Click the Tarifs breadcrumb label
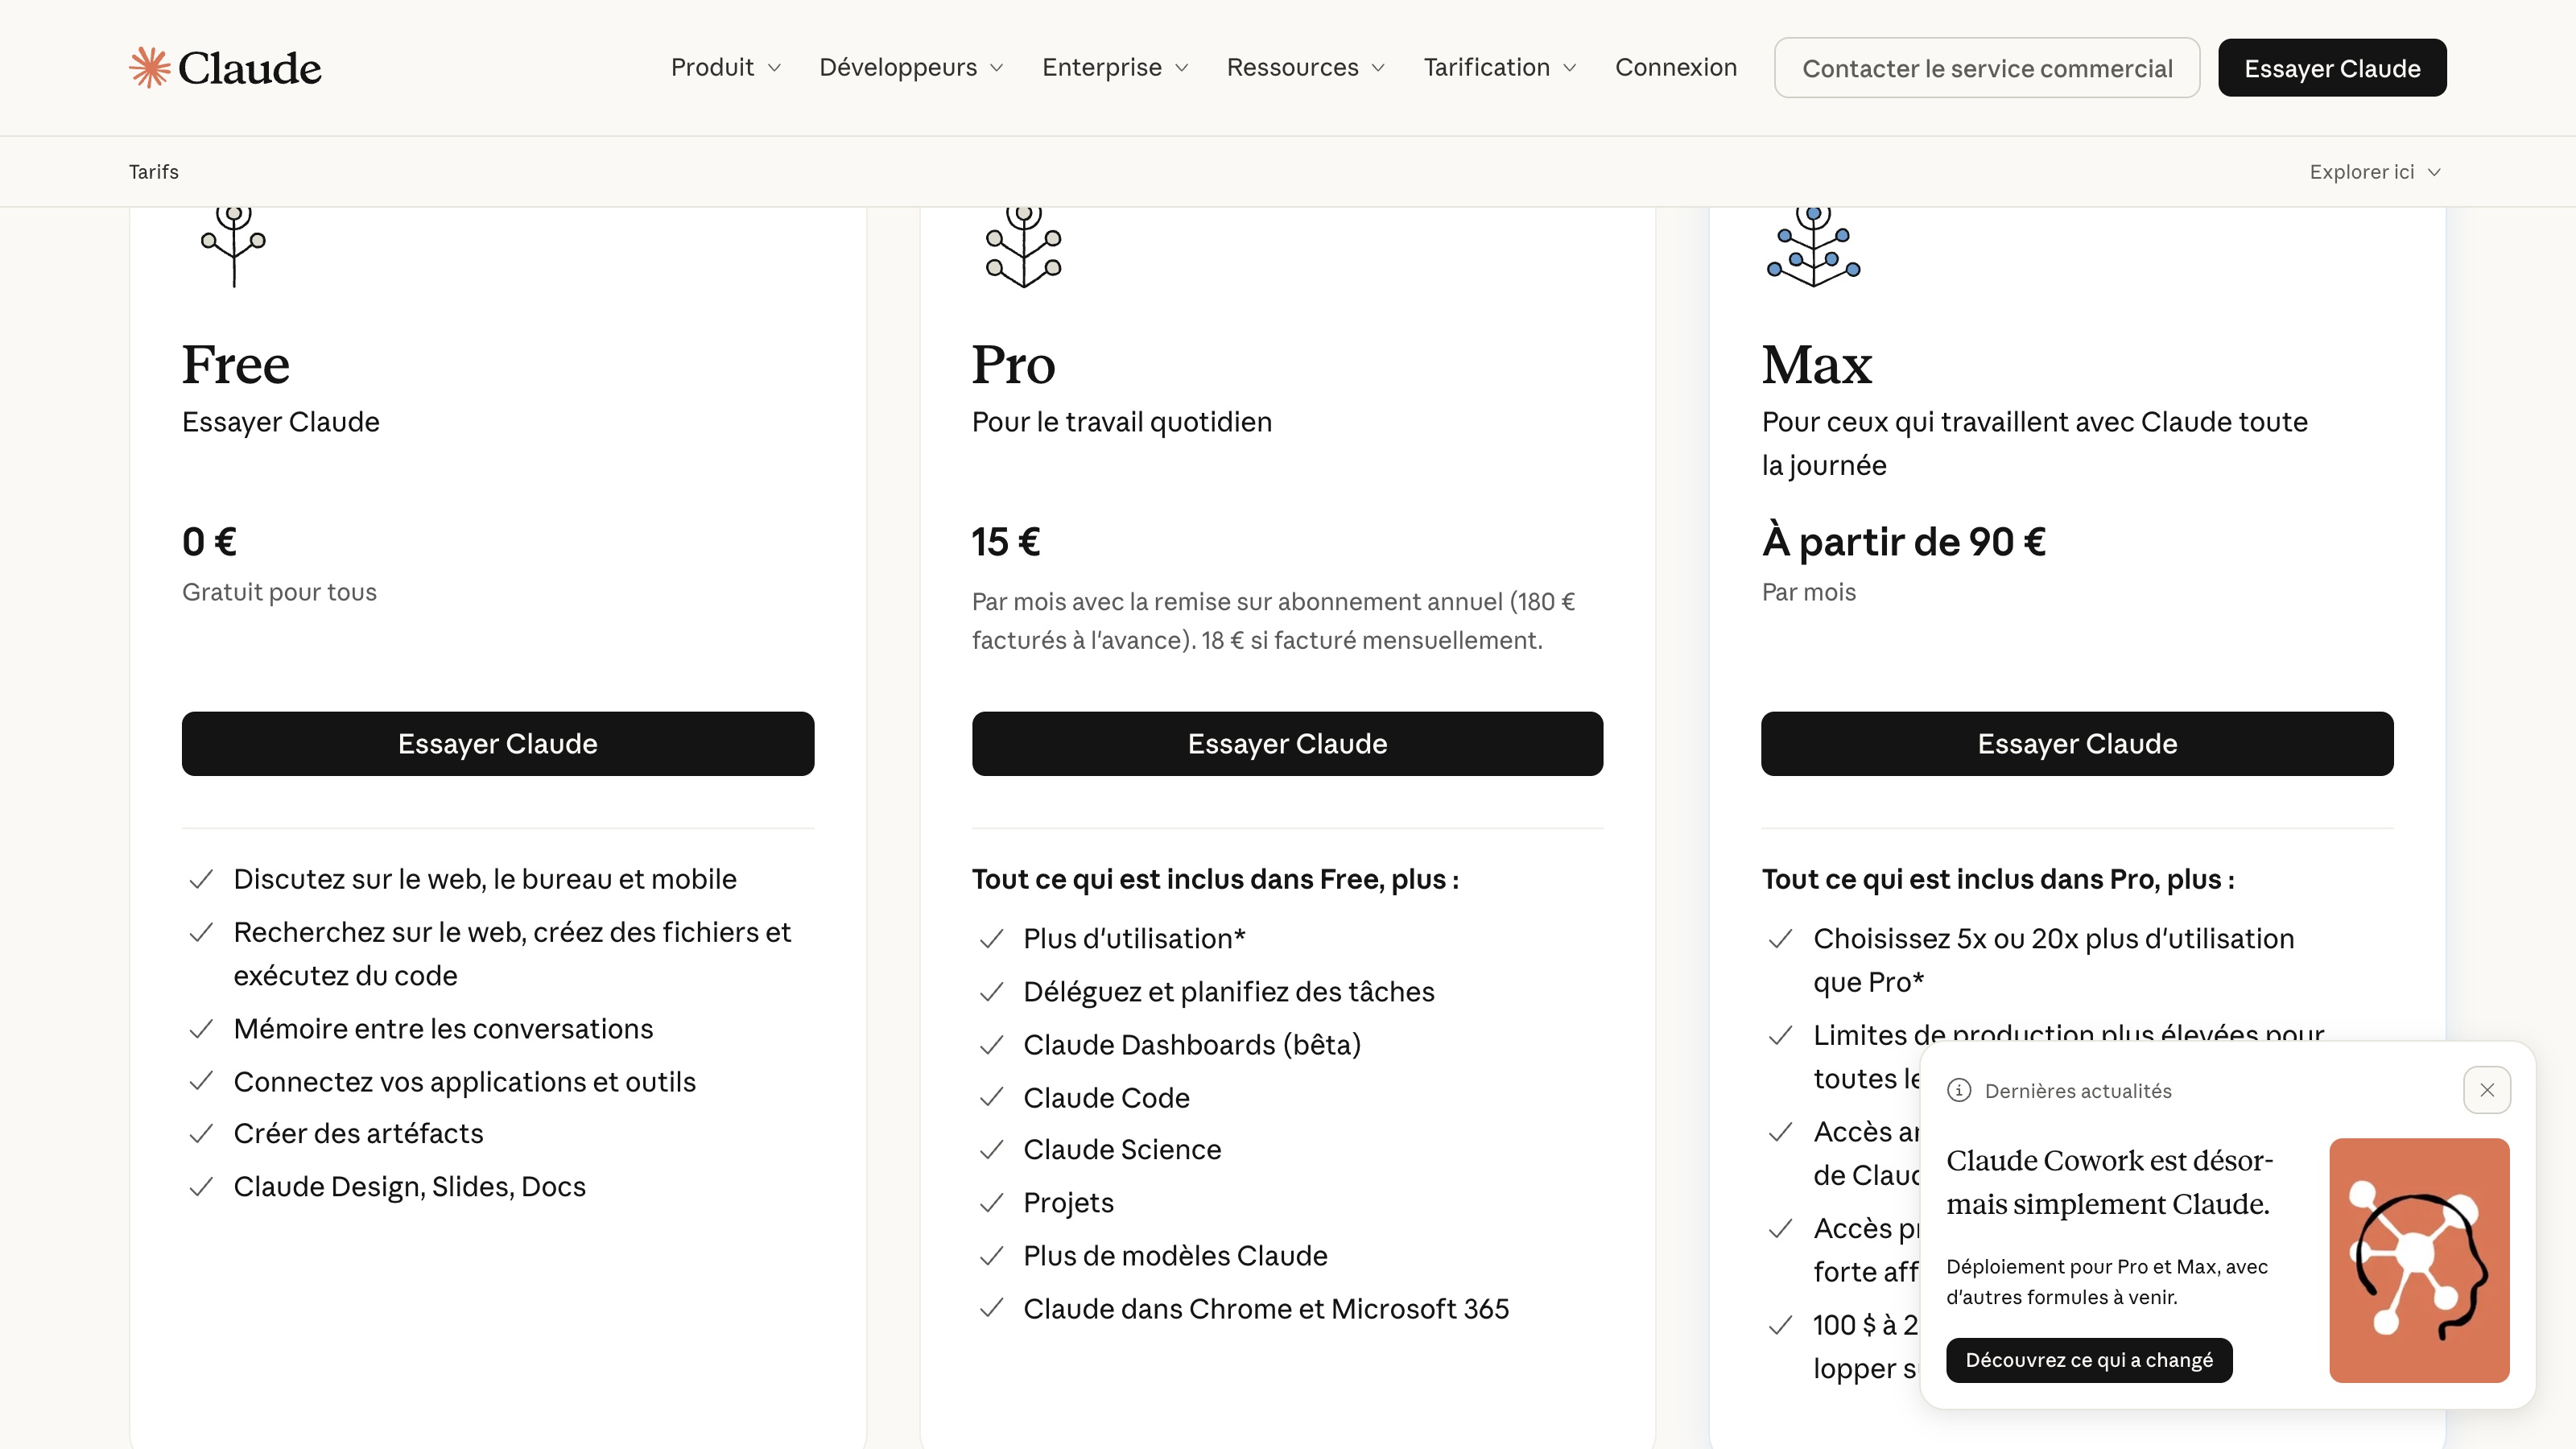This screenshot has width=2576, height=1449. [x=154, y=172]
